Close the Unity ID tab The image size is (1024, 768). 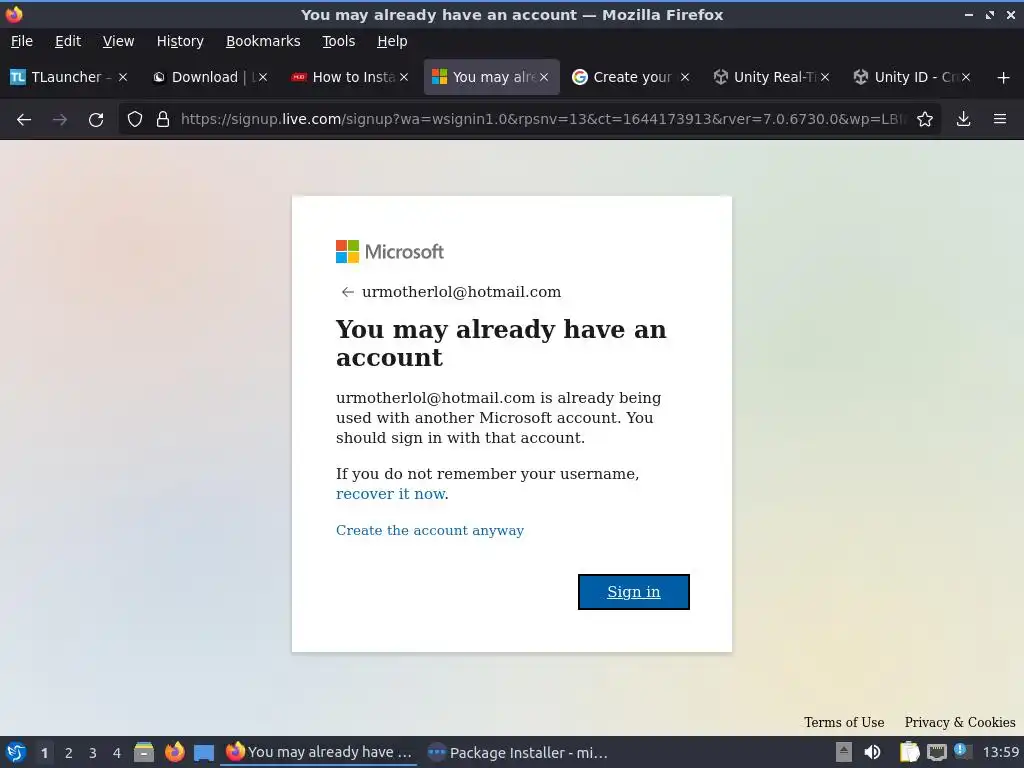966,77
